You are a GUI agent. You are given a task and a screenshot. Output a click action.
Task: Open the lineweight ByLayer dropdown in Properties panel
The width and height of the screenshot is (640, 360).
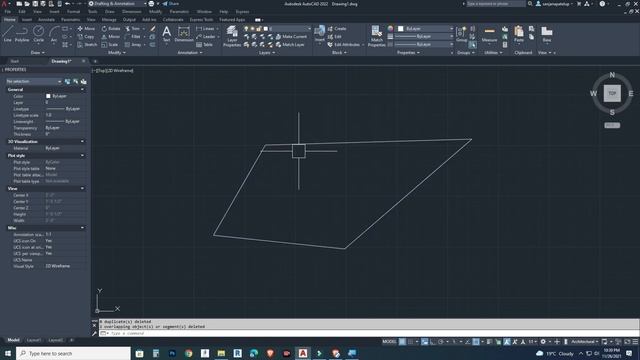tap(425, 36)
